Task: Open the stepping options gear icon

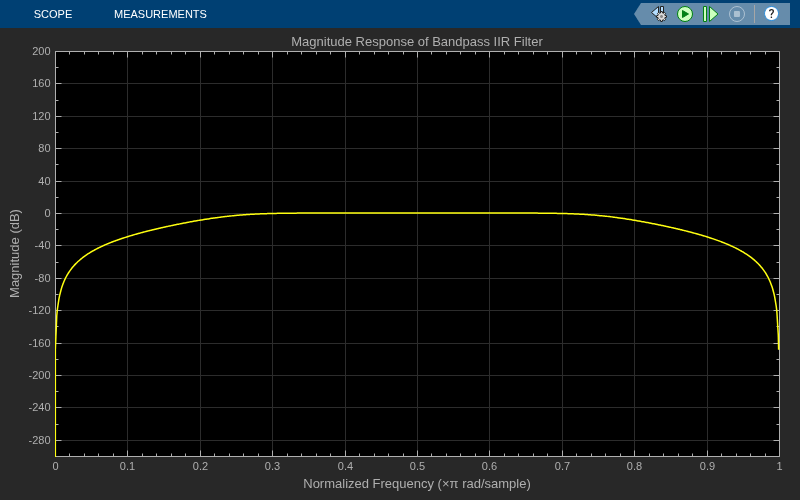Action: tap(659, 14)
